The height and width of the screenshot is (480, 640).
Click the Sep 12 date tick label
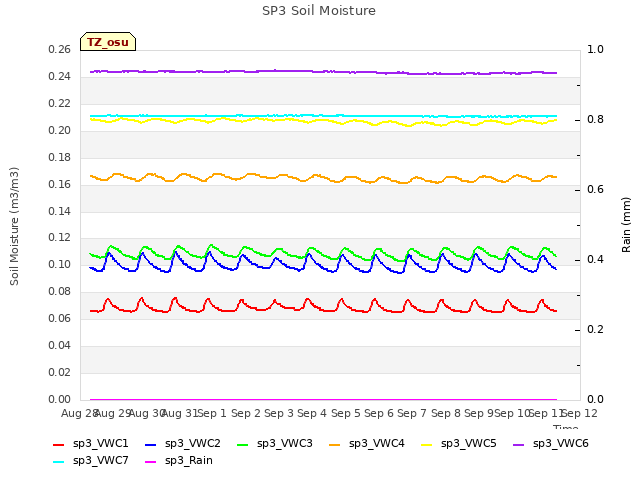[x=580, y=413]
